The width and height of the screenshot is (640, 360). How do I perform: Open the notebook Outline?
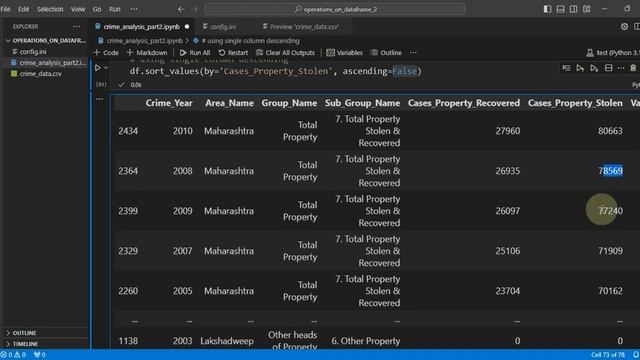386,53
